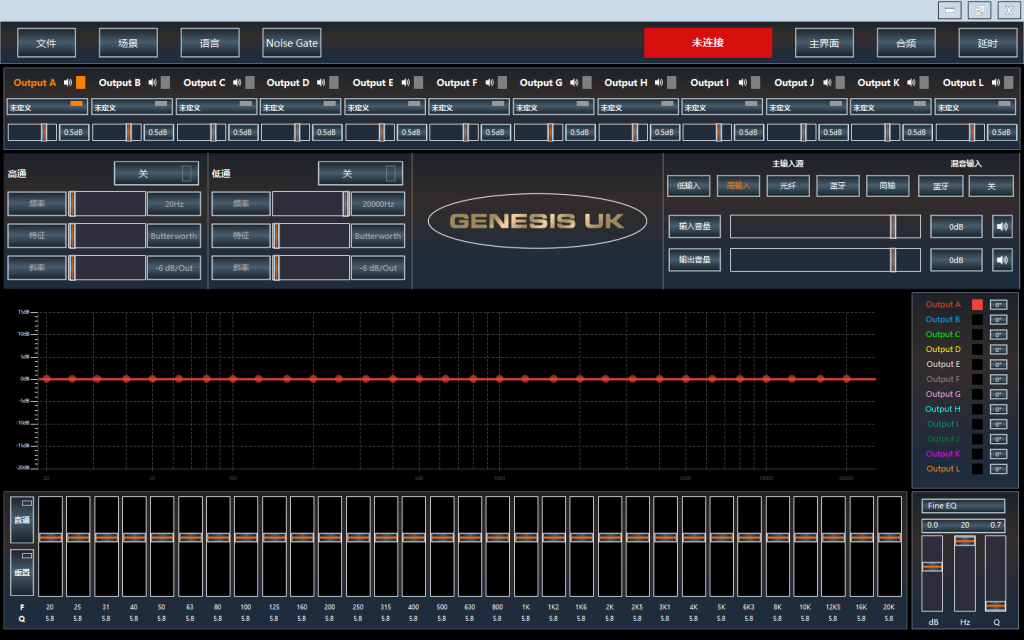This screenshot has width=1024, height=640.
Task: Click the phase button for Output B in legend
Action: tap(998, 320)
